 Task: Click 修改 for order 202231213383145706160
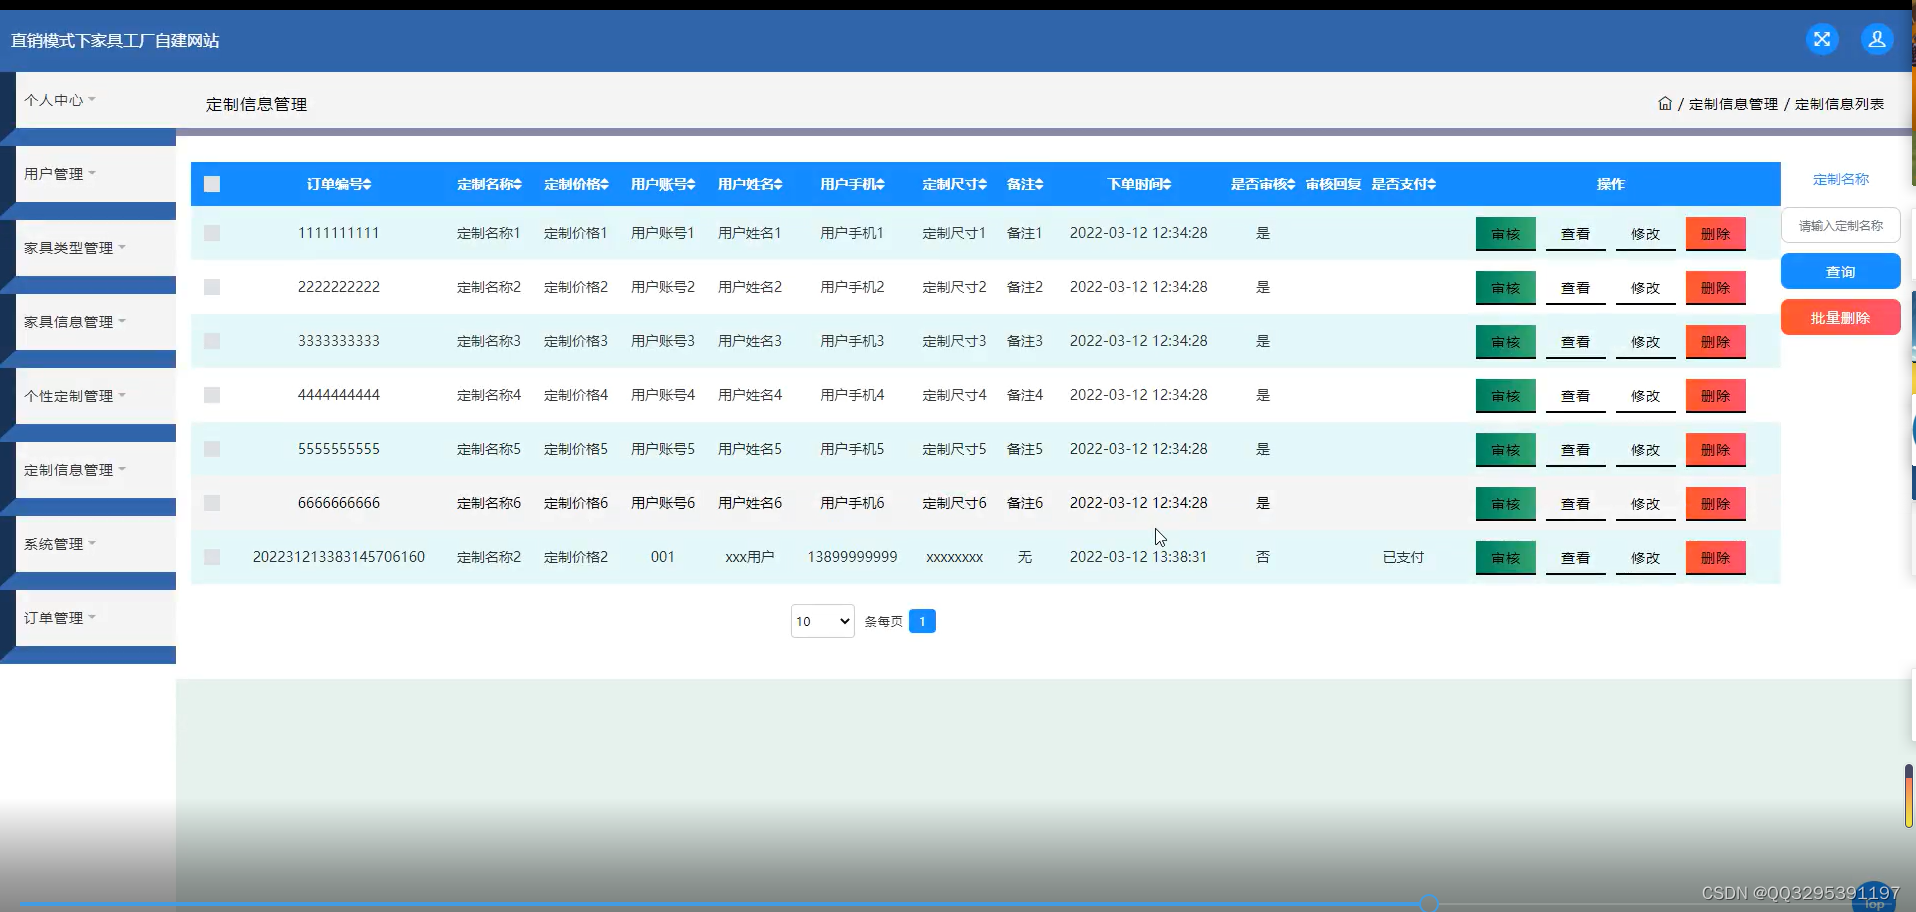click(1645, 558)
